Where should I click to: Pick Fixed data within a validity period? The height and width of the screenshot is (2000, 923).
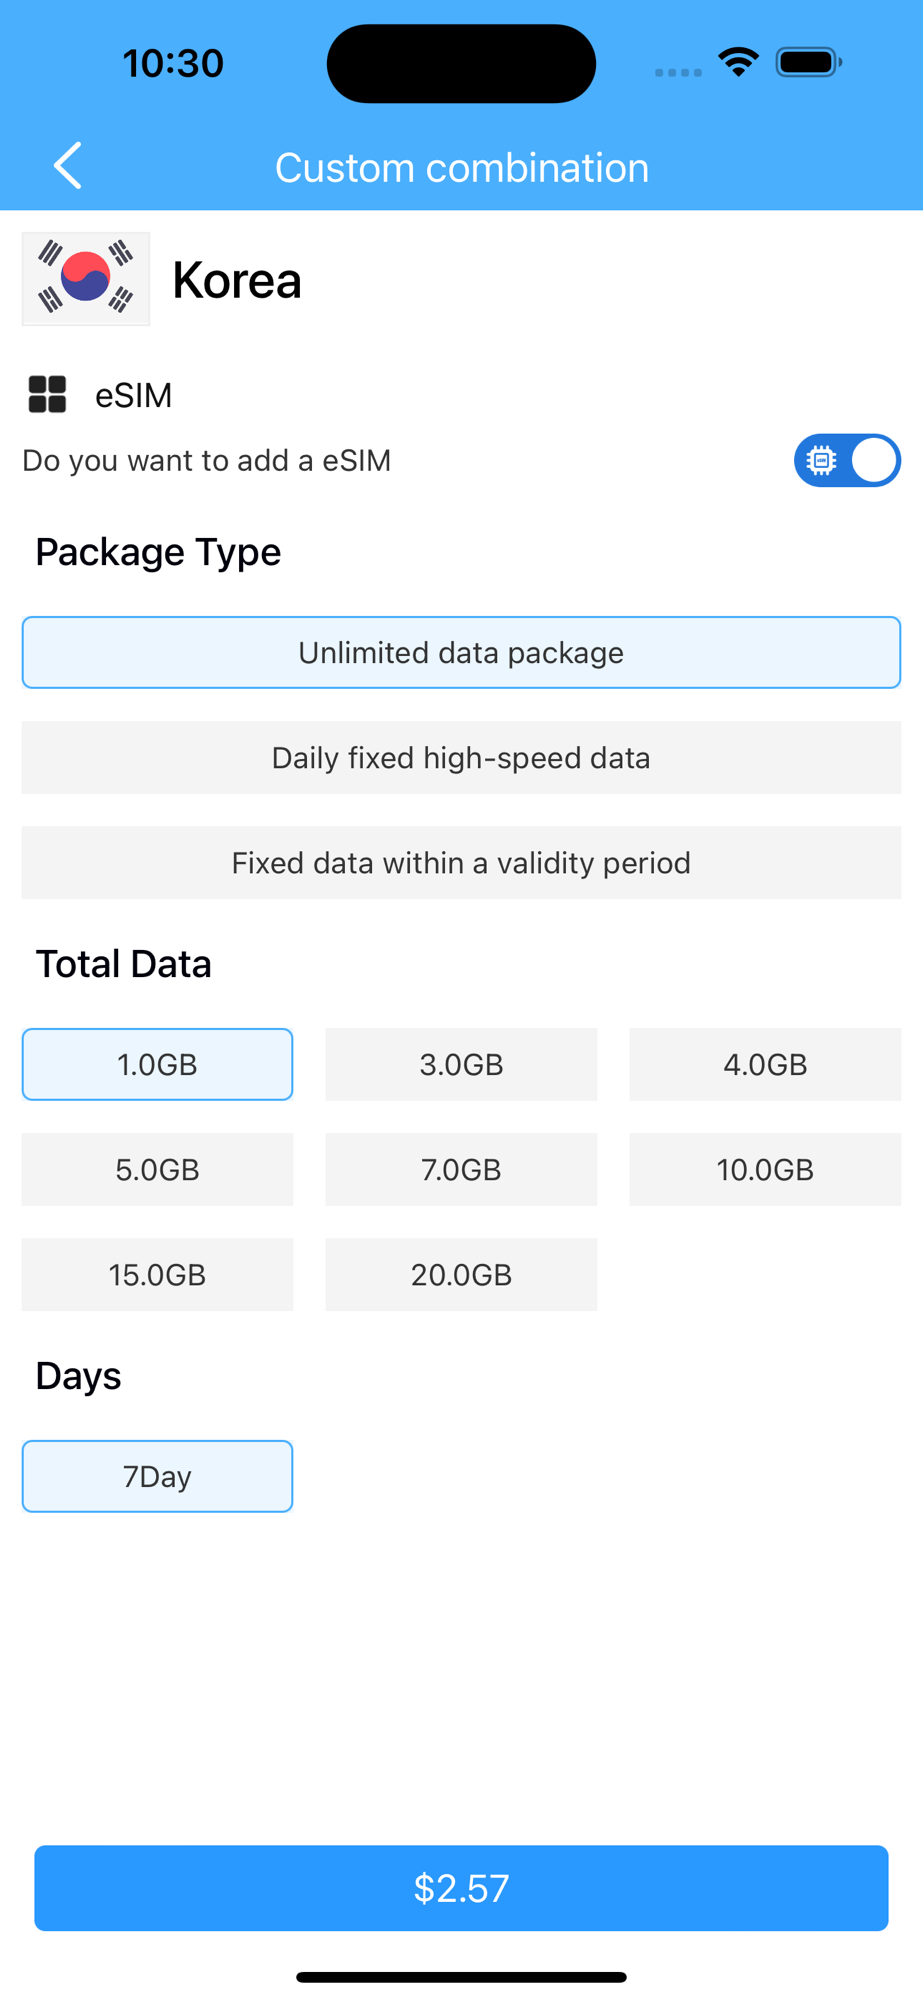(461, 863)
